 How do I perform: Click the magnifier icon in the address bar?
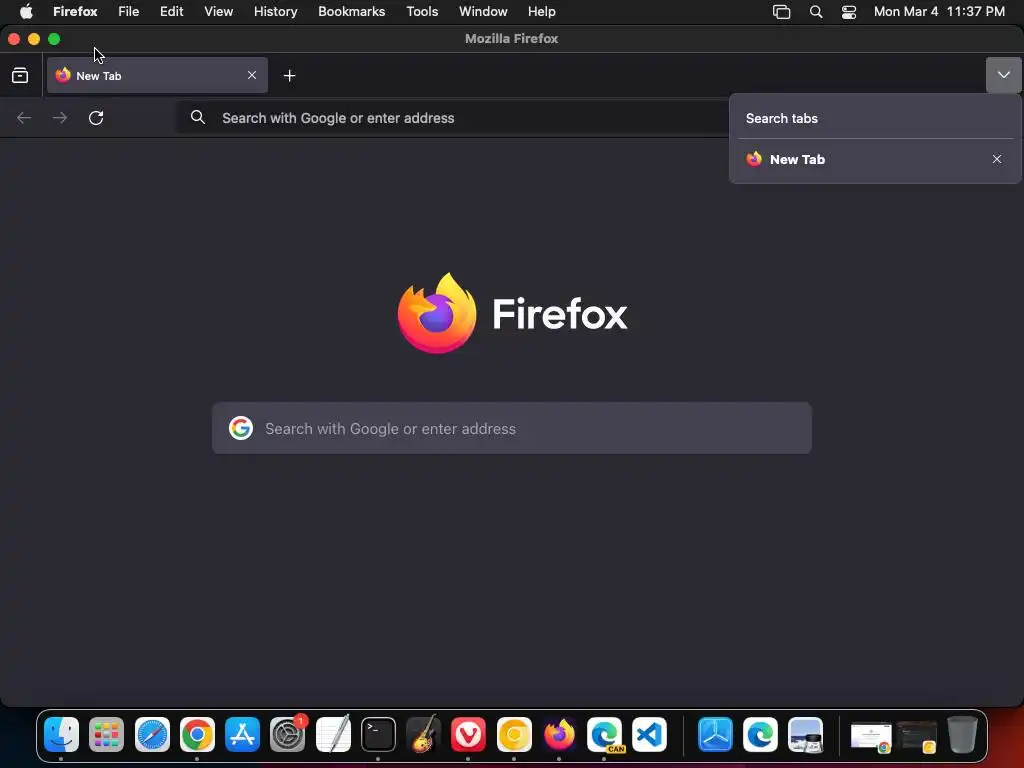tap(198, 118)
